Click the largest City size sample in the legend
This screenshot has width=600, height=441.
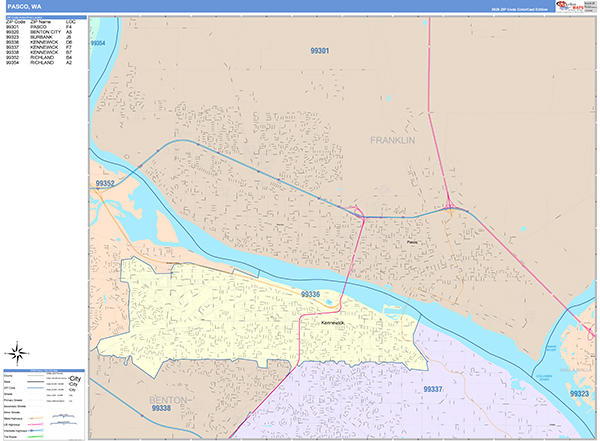pos(74,378)
